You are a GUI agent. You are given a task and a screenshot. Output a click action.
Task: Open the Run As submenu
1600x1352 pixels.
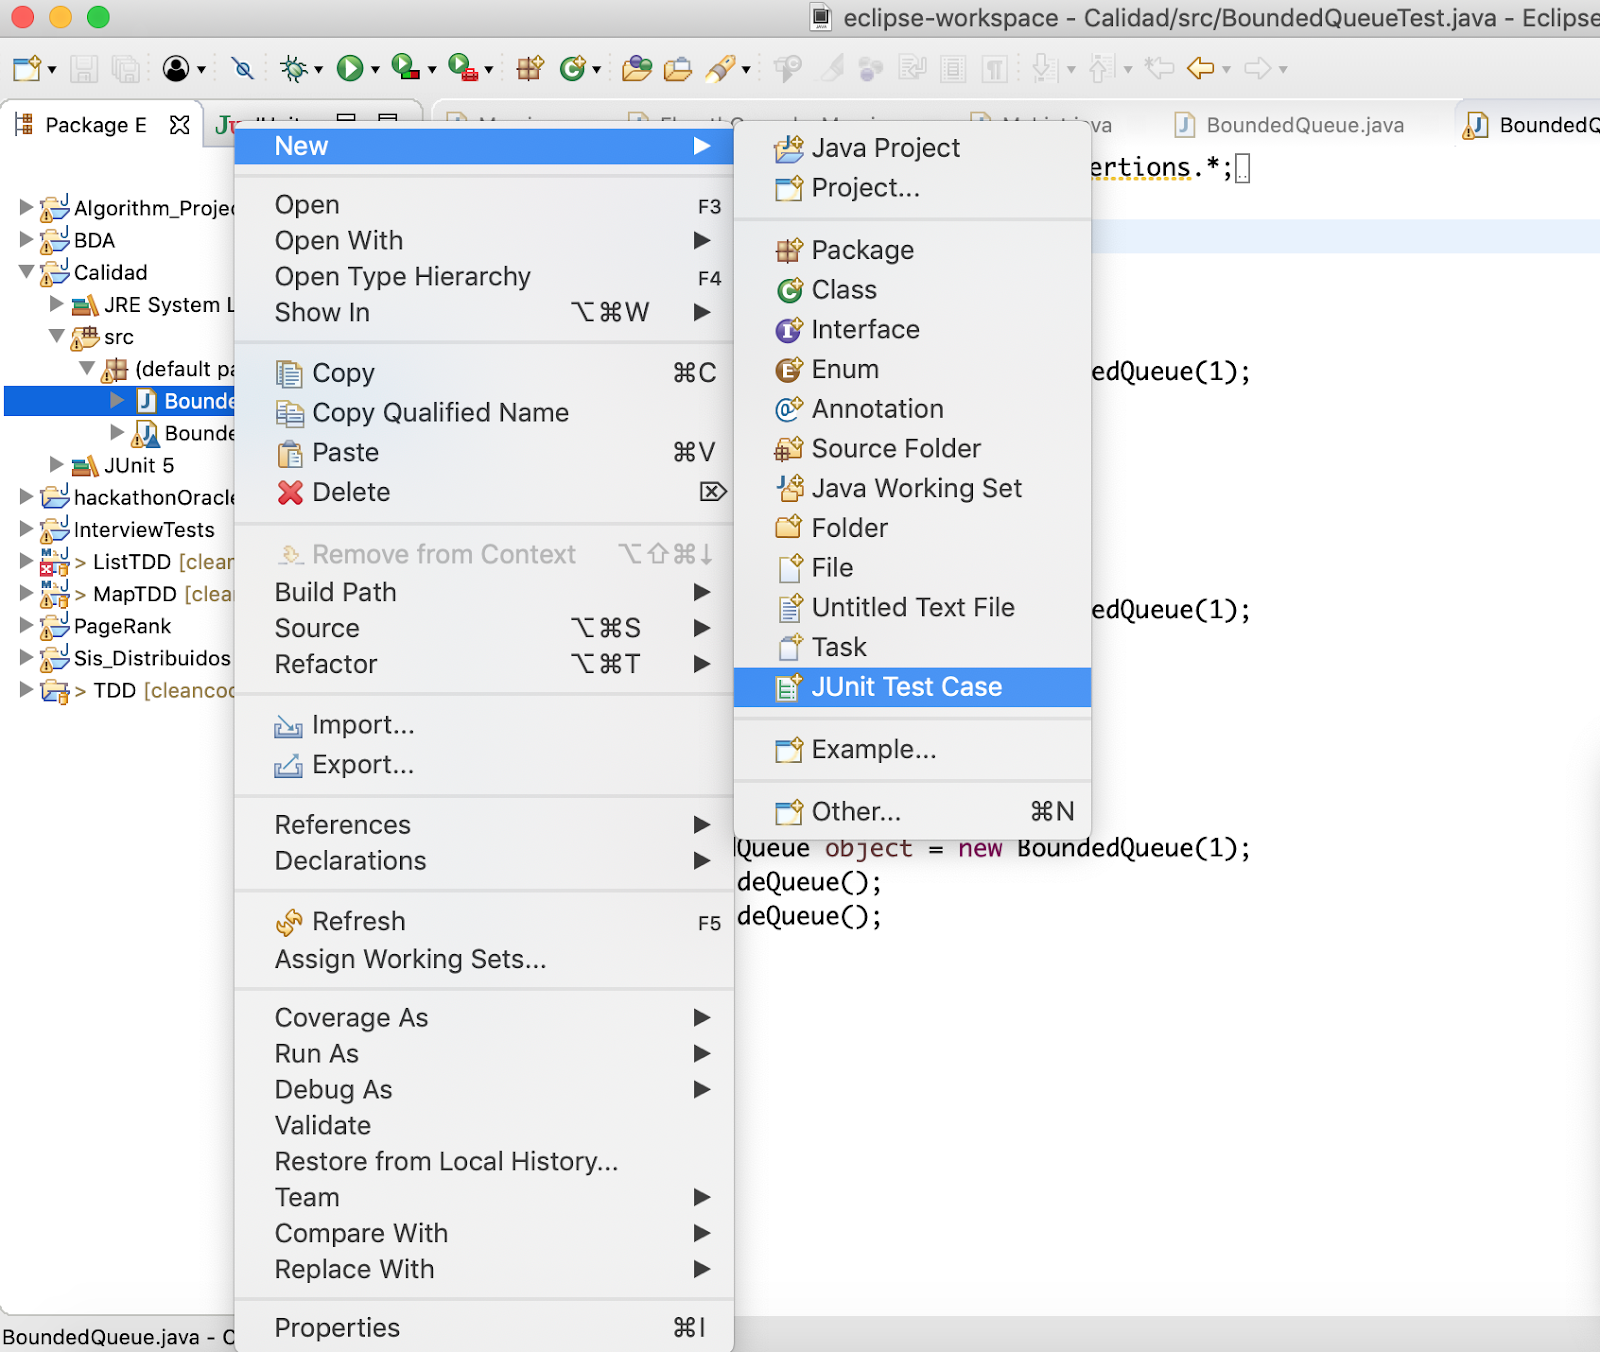pyautogui.click(x=316, y=1053)
